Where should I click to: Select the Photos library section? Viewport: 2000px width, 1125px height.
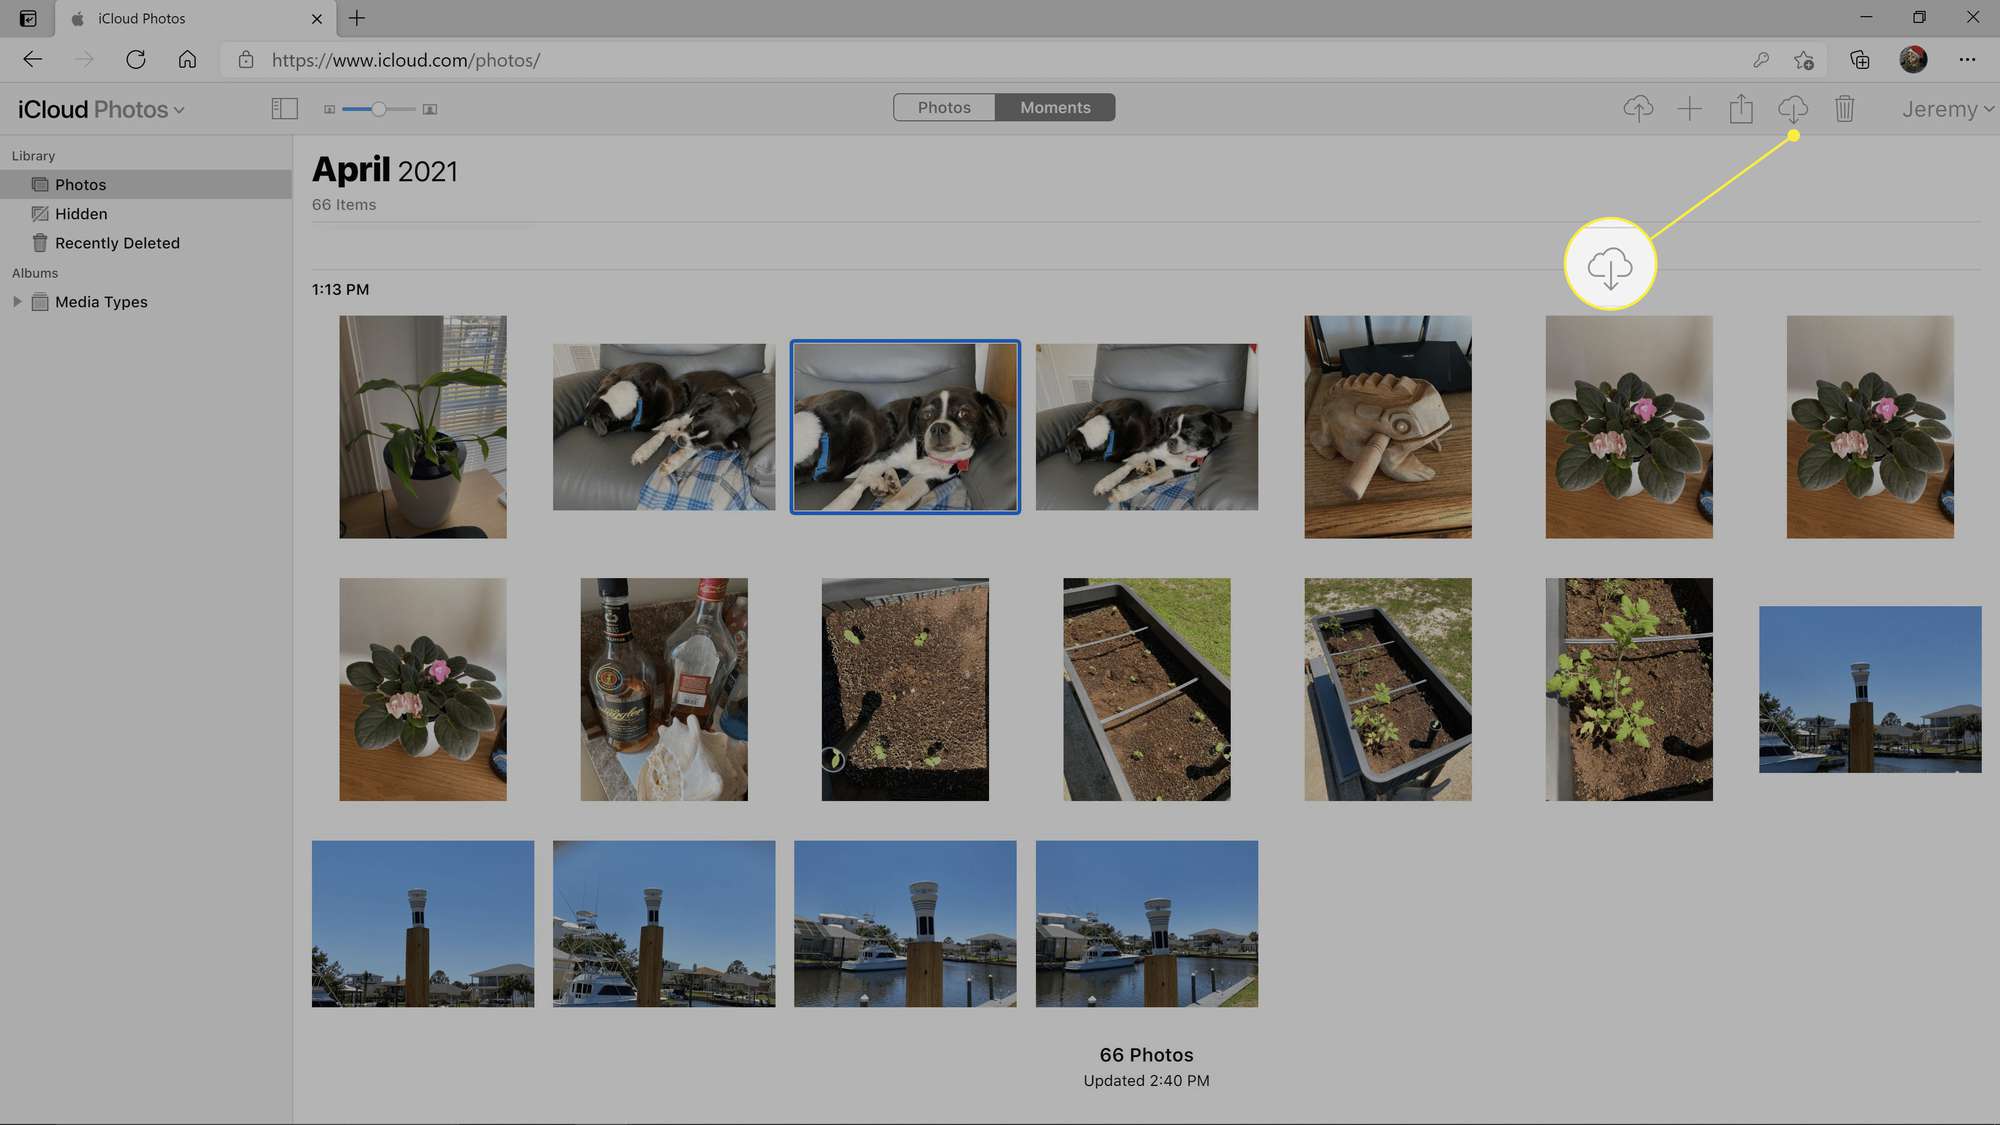[x=80, y=184]
